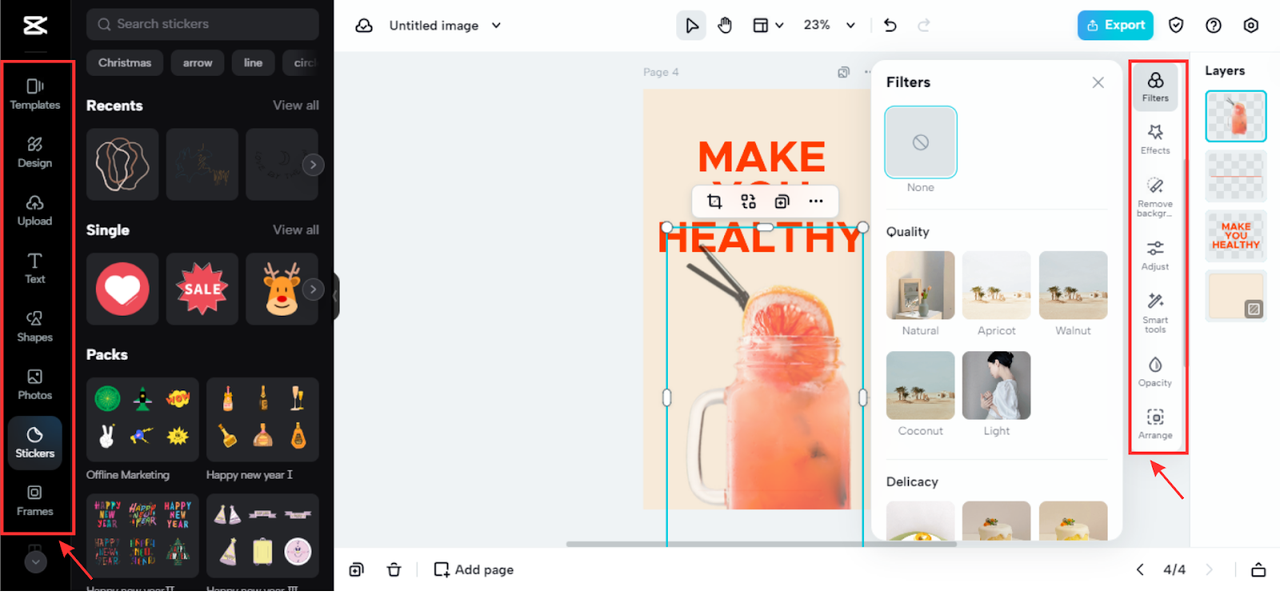Open the Effects tool

[x=1155, y=139]
